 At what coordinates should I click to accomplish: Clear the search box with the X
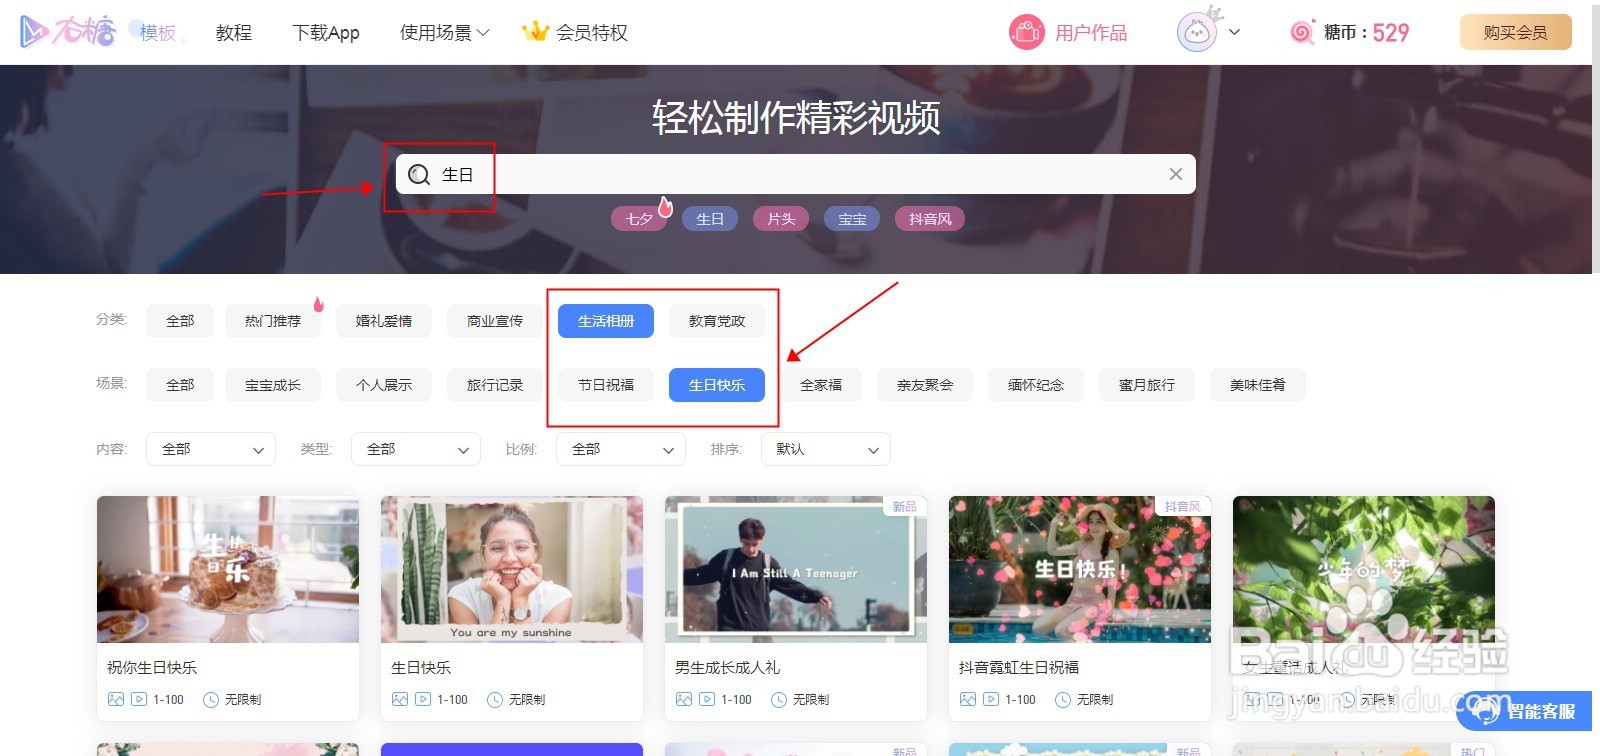[x=1176, y=174]
